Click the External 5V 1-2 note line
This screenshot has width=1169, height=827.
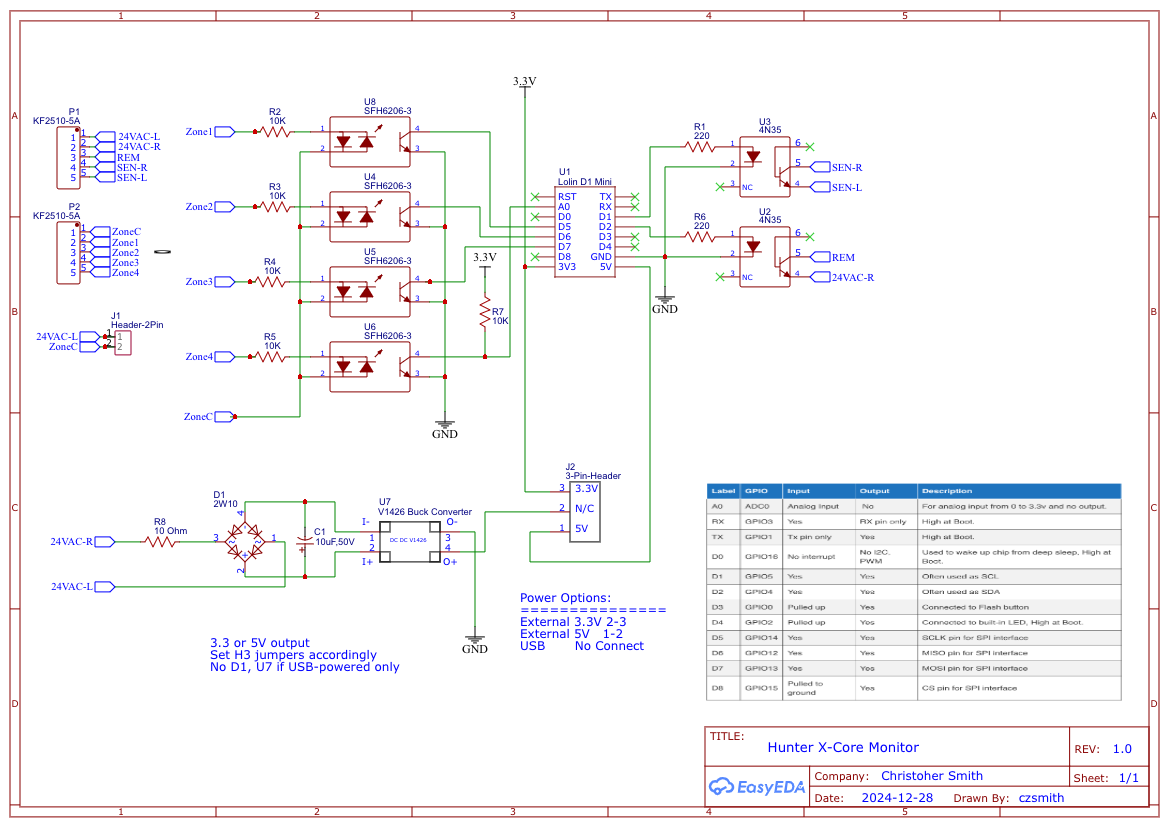click(x=571, y=634)
